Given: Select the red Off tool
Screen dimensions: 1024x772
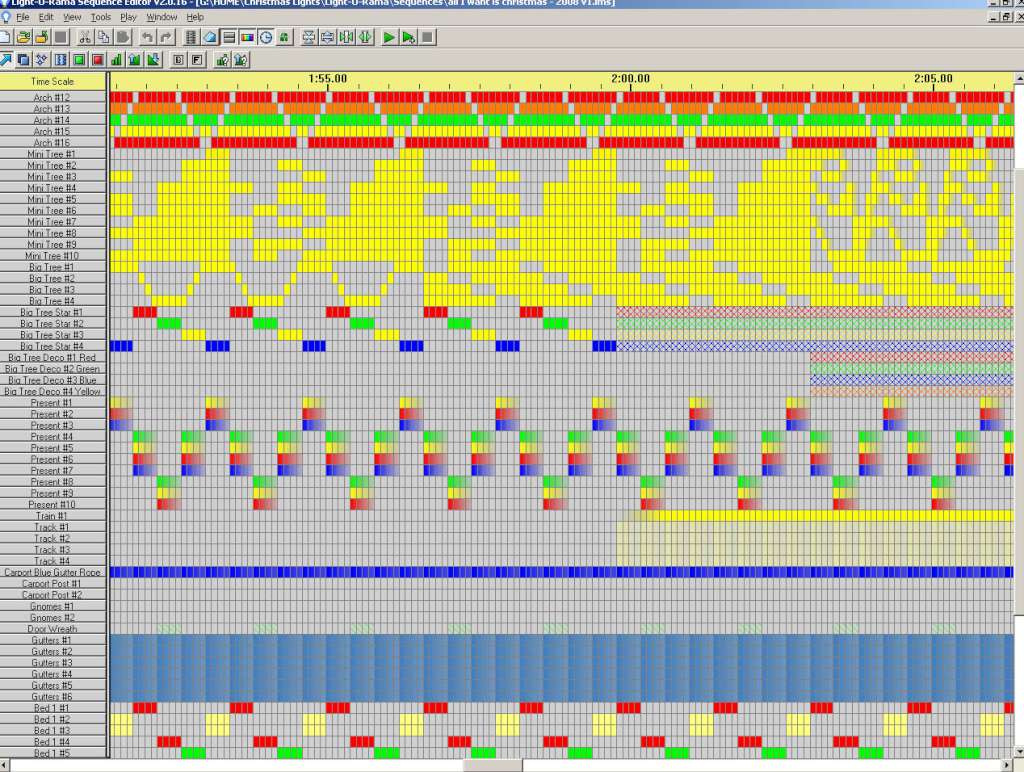Looking at the screenshot, I should point(98,60).
